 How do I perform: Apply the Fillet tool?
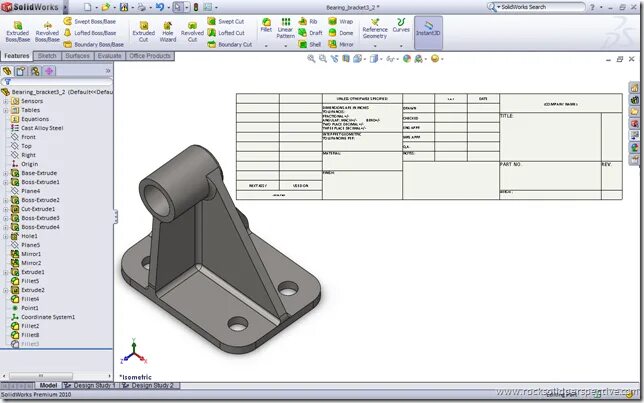click(x=266, y=25)
